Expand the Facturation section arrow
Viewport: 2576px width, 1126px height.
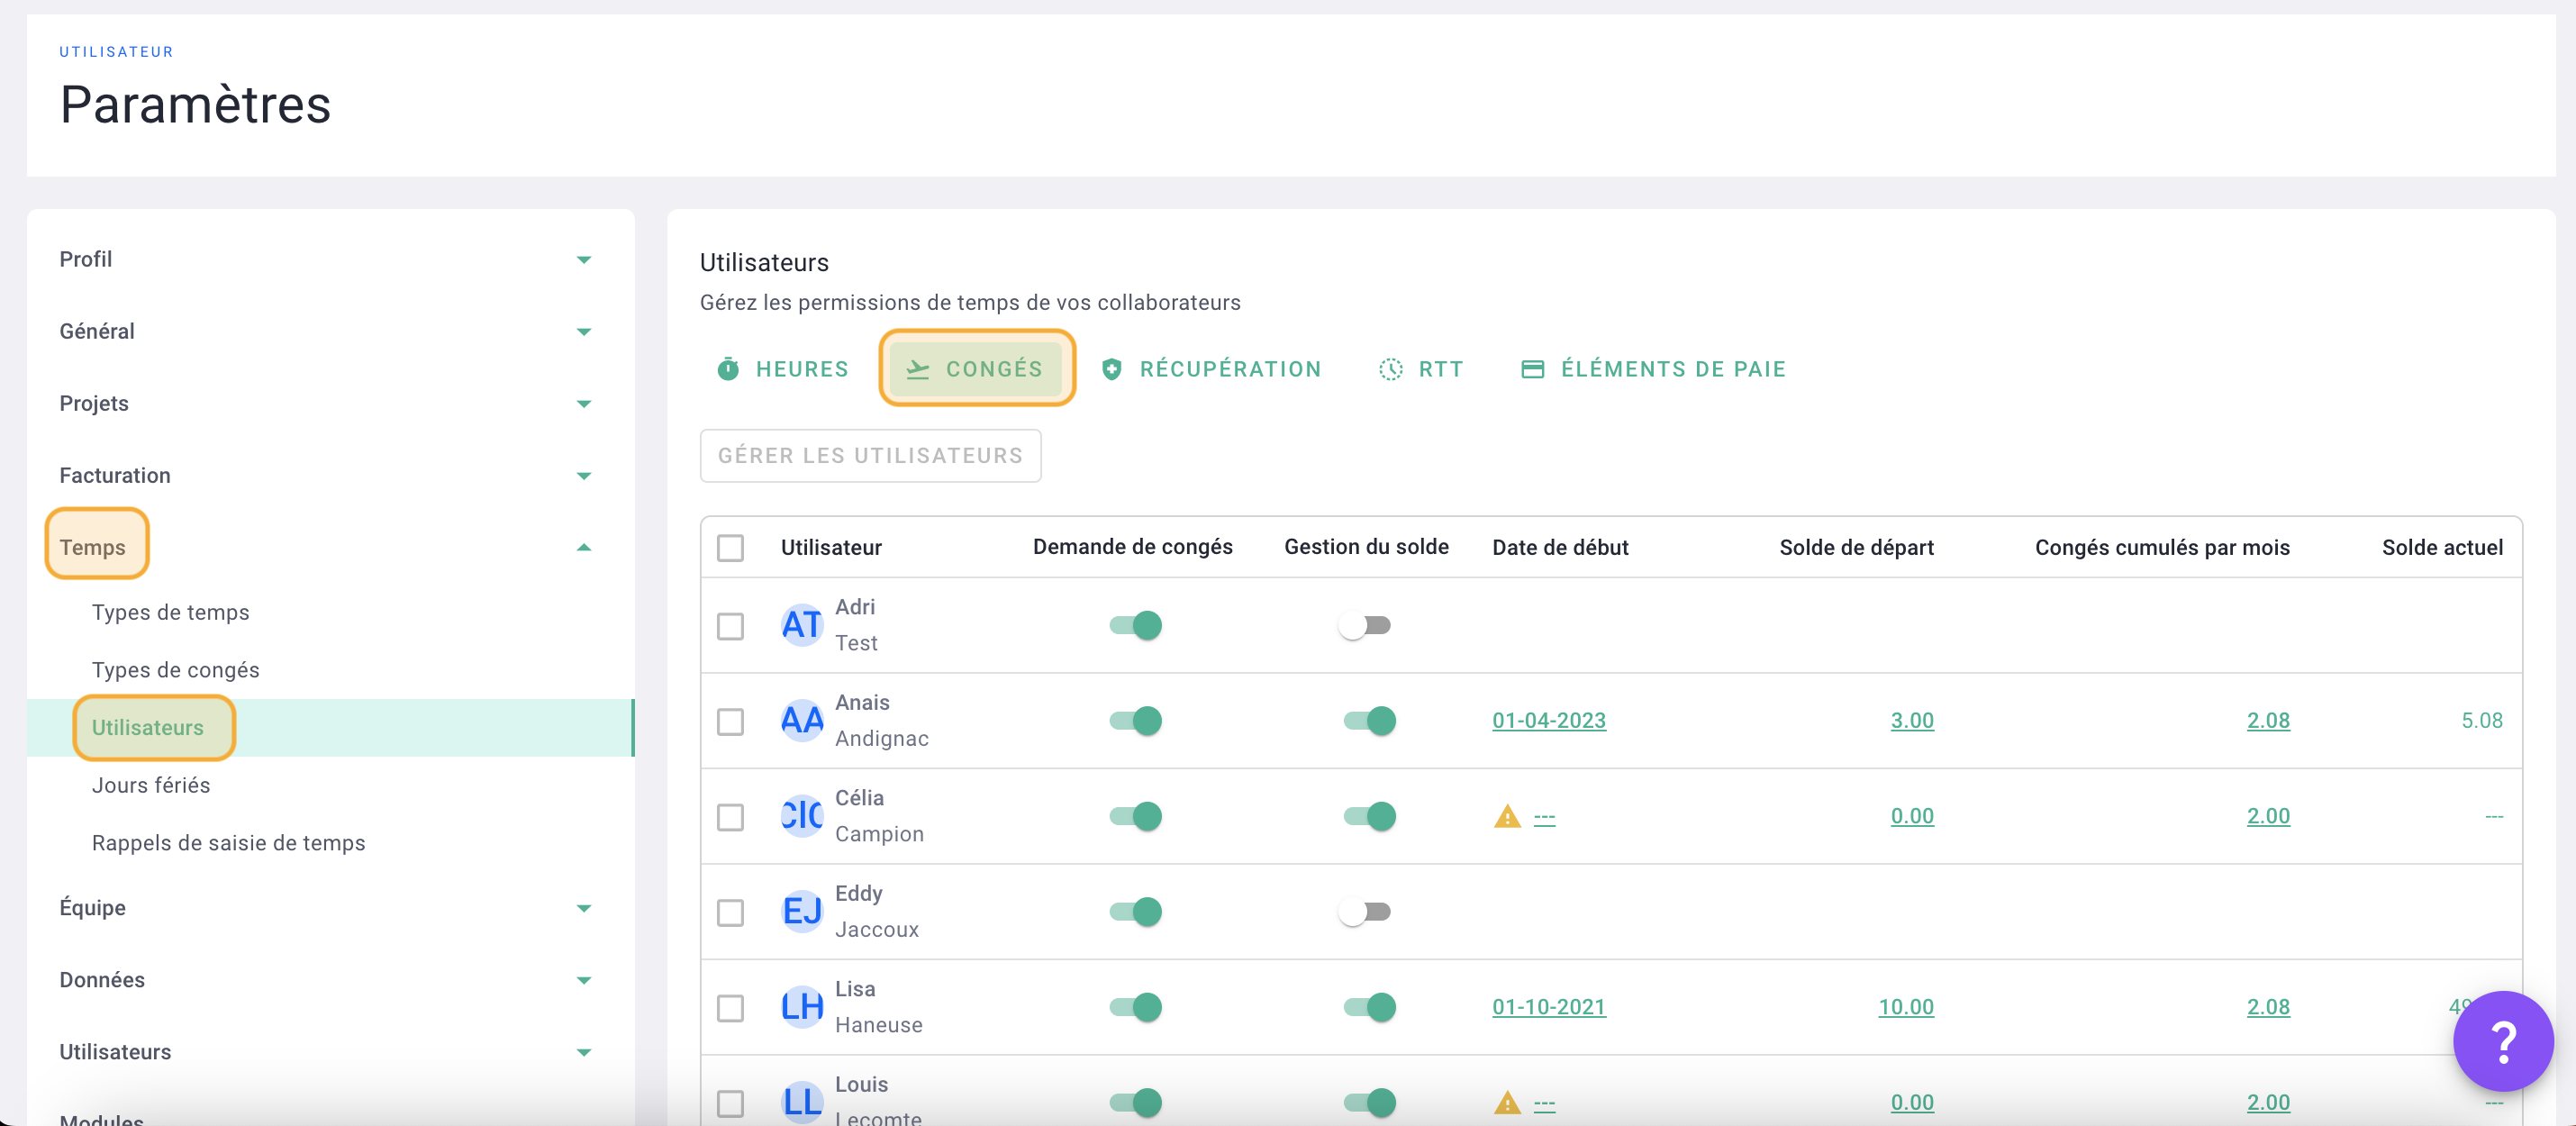(x=584, y=476)
